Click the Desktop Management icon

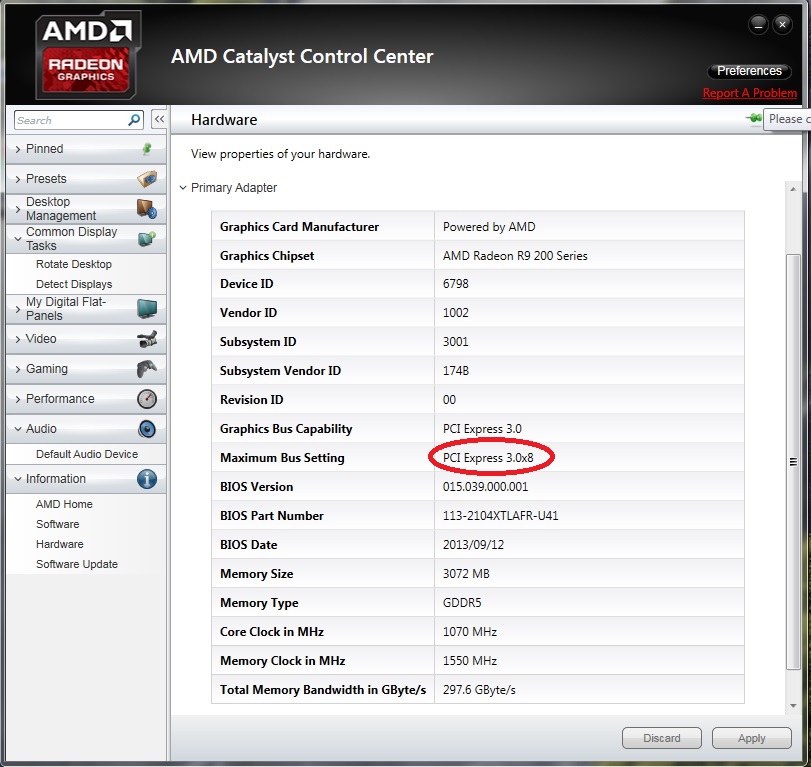click(147, 209)
